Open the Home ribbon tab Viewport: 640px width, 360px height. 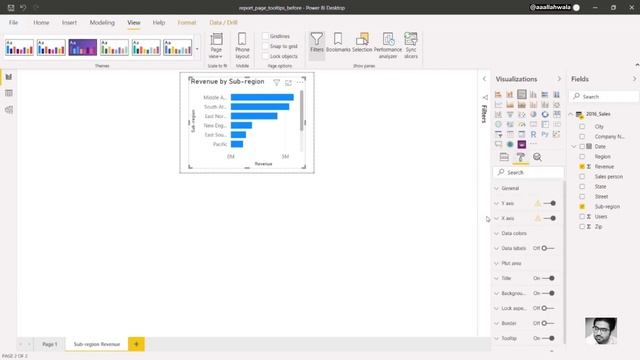point(41,22)
